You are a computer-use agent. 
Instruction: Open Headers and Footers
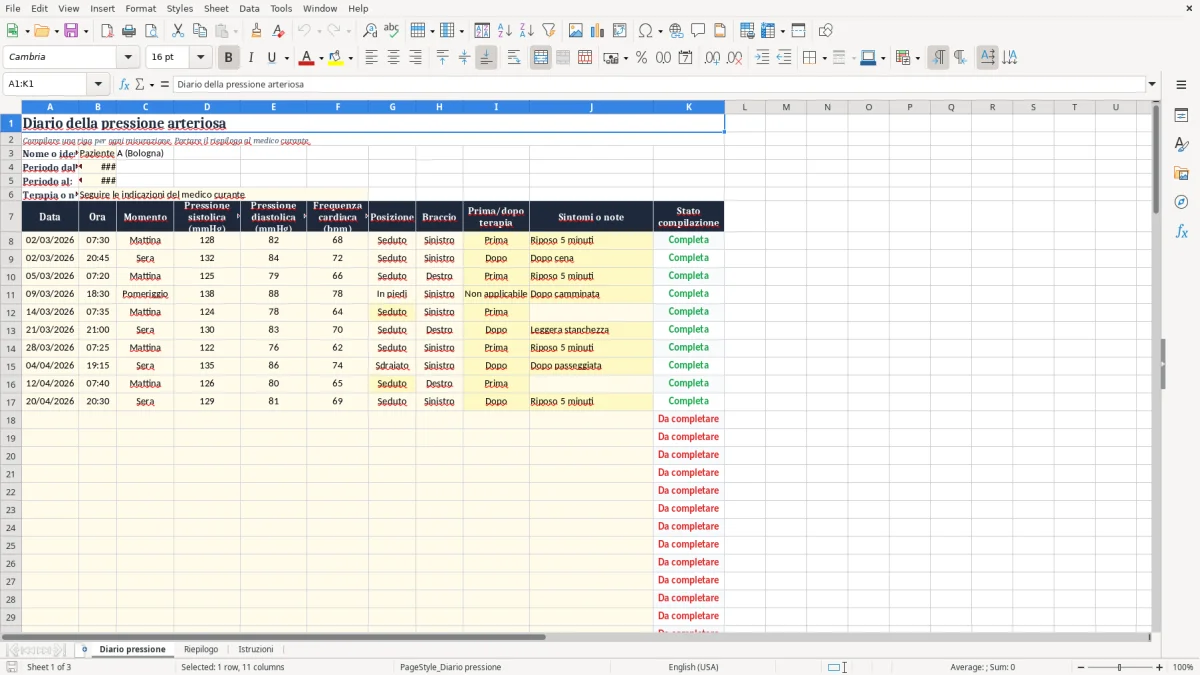(720, 31)
